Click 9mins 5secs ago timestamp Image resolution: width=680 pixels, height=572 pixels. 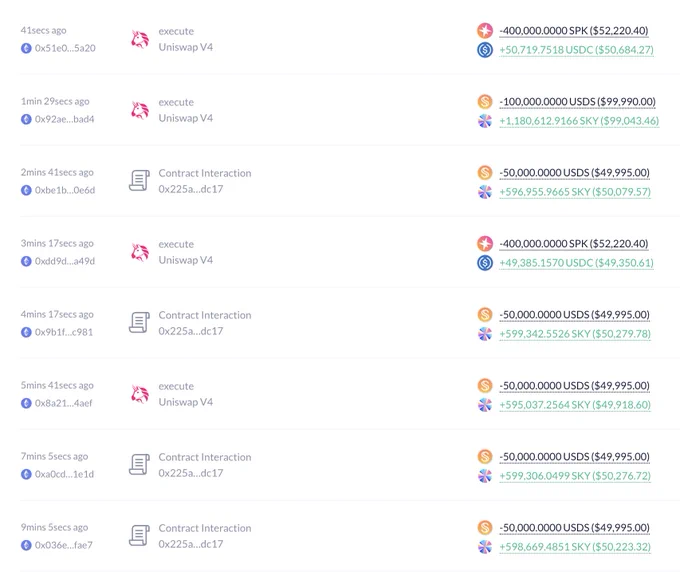[54, 528]
